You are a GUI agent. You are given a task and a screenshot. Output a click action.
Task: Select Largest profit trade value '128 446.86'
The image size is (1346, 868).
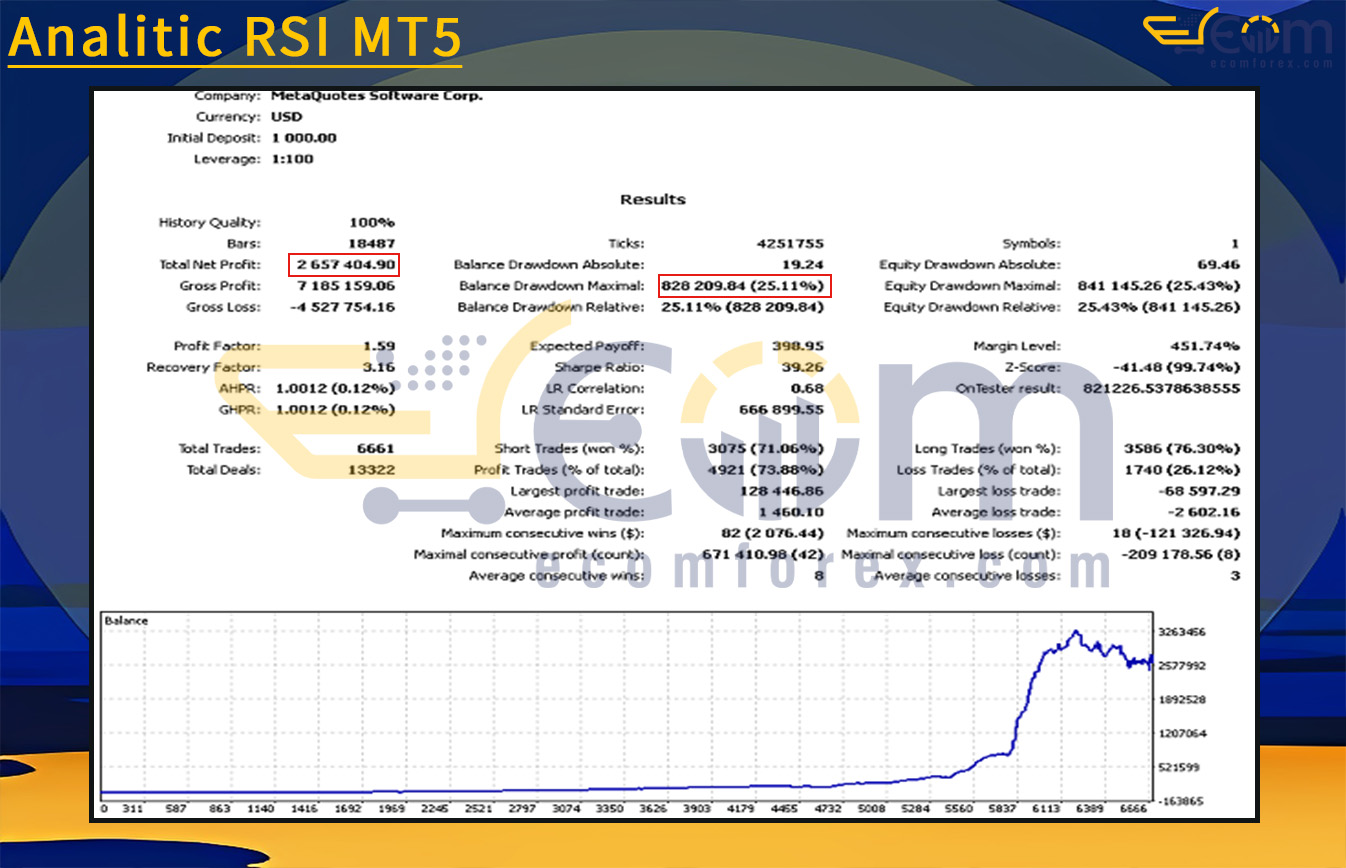click(783, 491)
